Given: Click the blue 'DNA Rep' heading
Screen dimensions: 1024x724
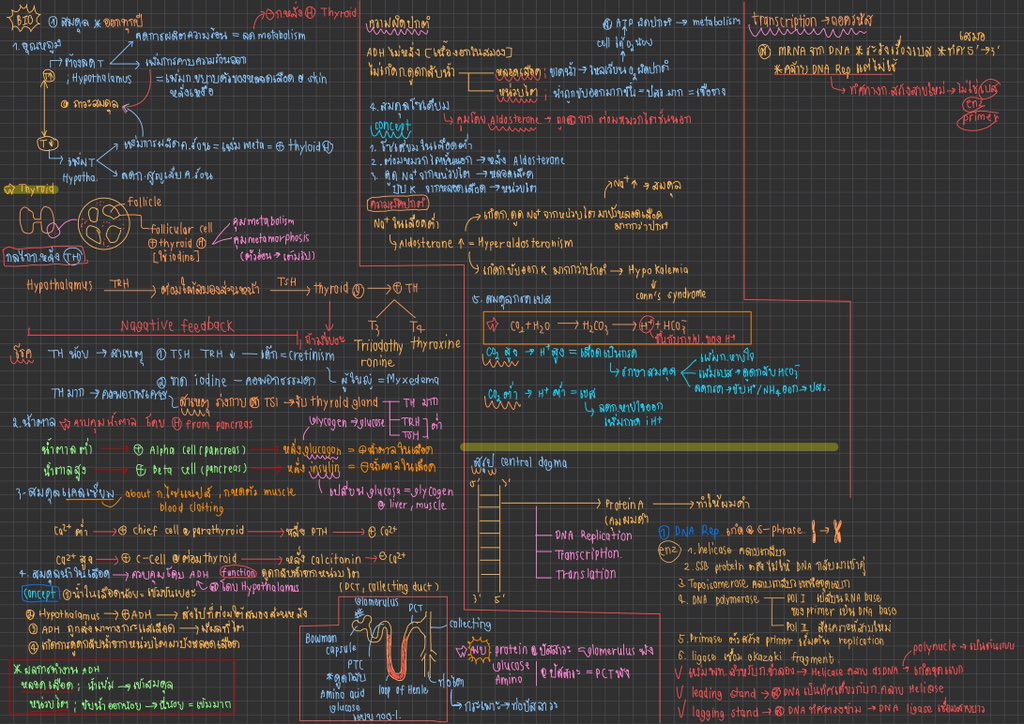Looking at the screenshot, I should (696, 531).
